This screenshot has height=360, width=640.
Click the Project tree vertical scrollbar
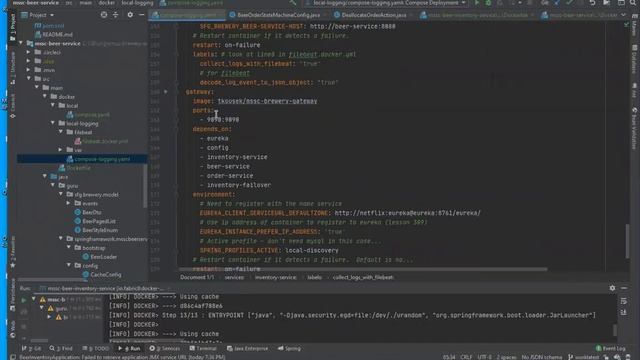tap(145, 186)
